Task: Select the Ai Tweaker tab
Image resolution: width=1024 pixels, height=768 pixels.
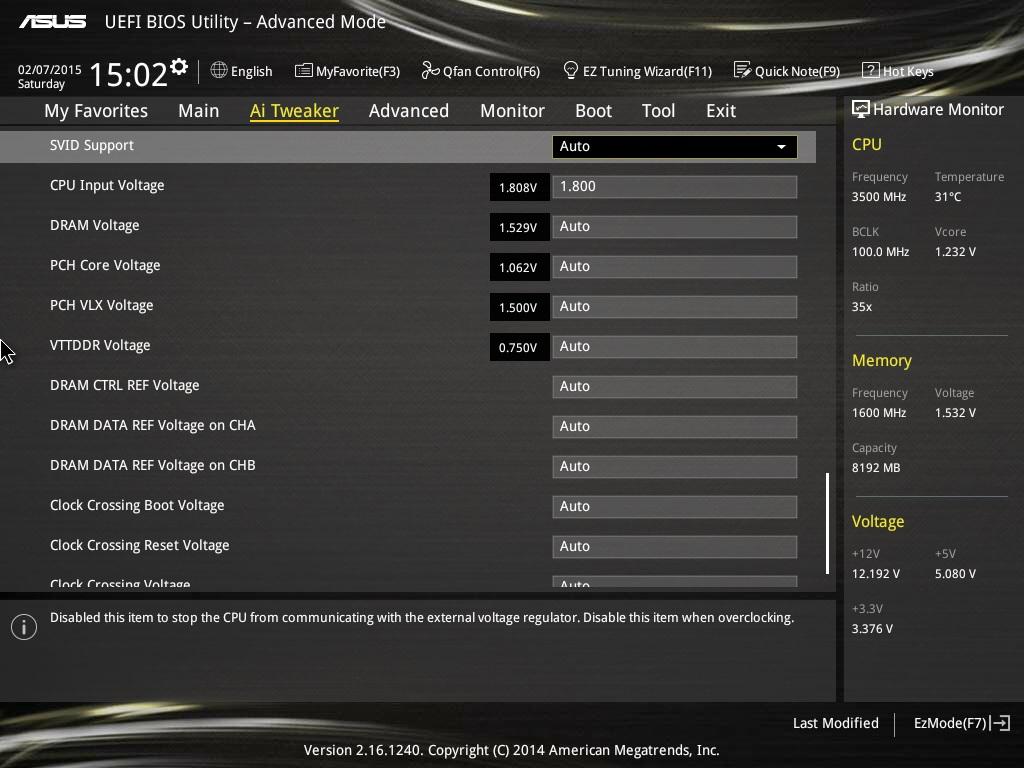Action: point(294,111)
